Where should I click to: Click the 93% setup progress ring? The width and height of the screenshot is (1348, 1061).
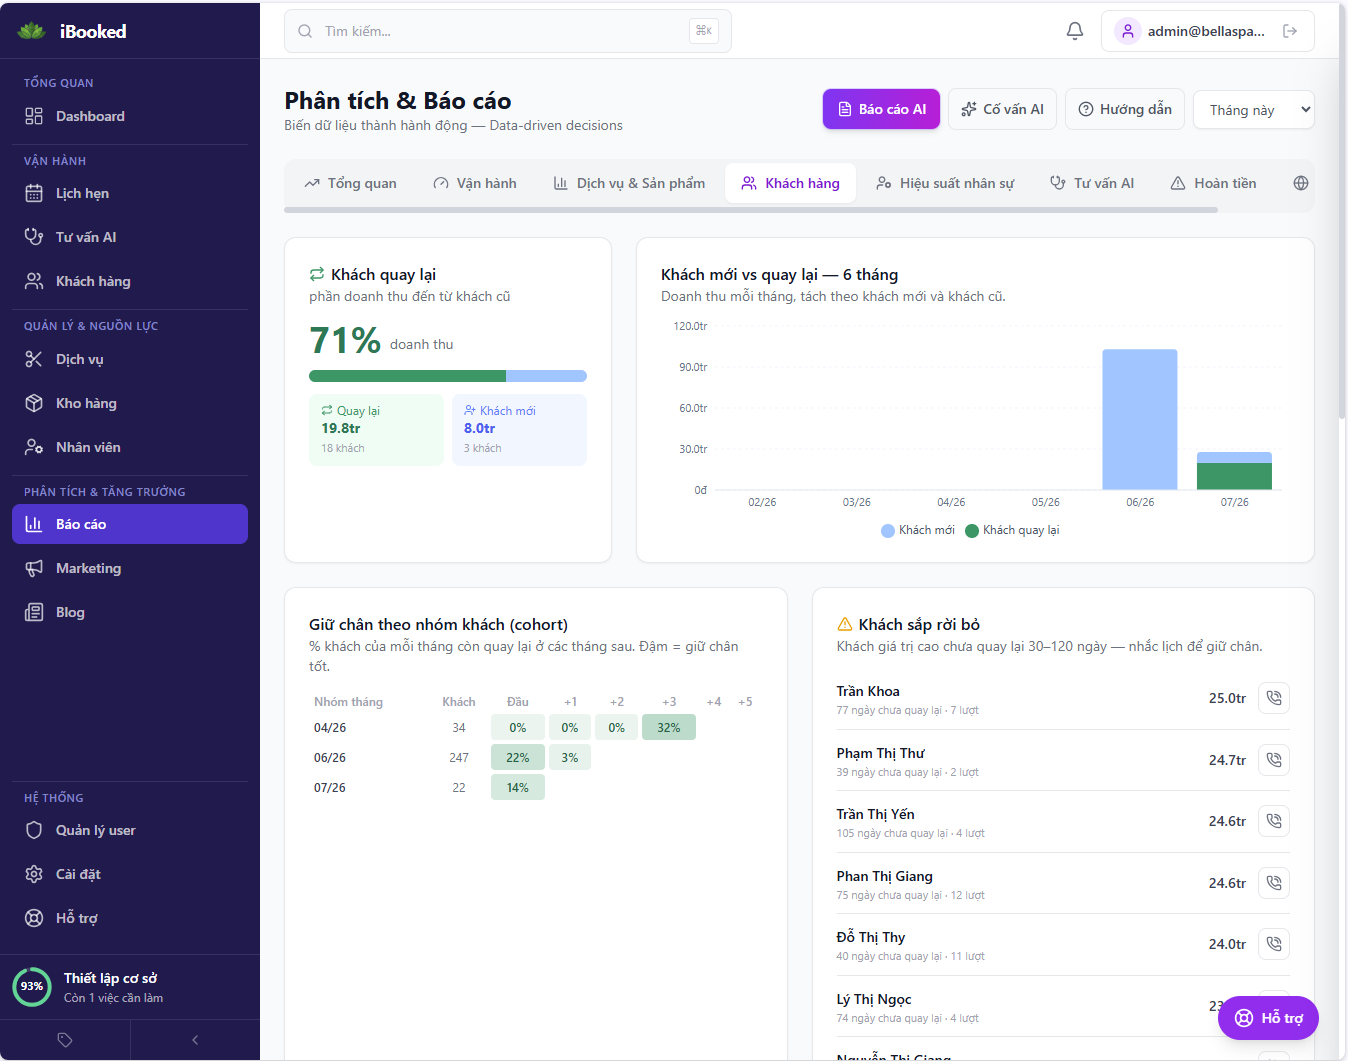pos(32,986)
